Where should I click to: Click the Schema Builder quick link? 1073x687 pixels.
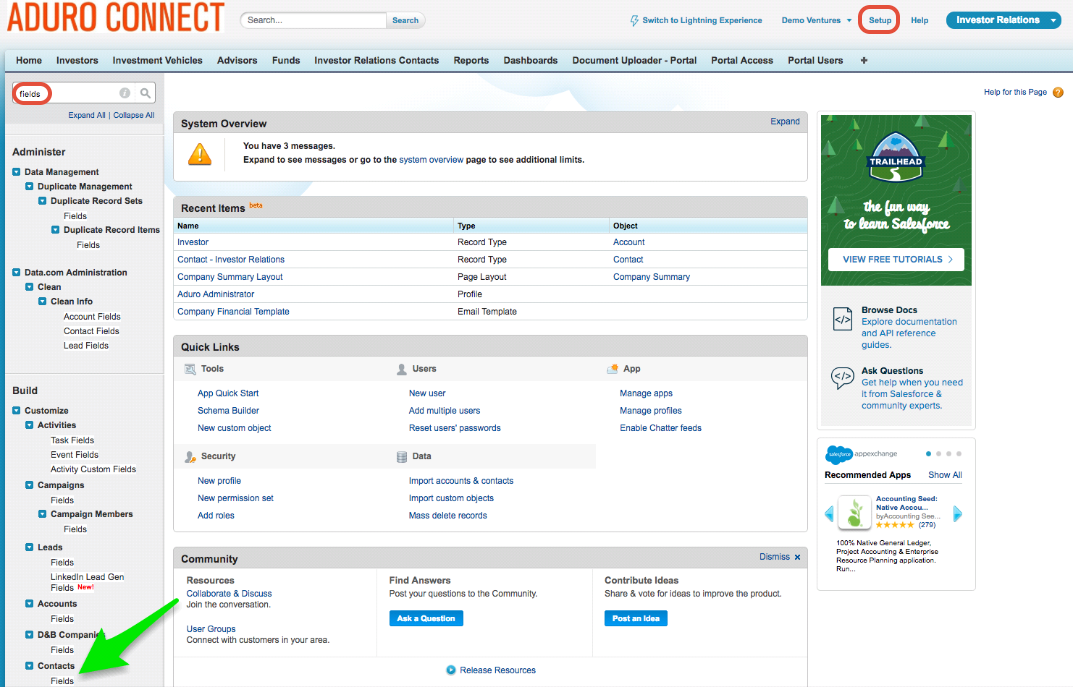[x=229, y=411]
